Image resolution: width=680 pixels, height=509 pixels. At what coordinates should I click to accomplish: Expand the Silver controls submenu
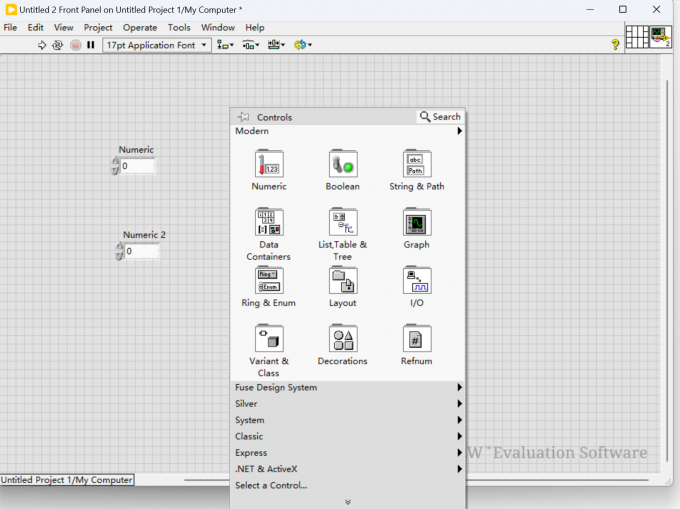click(348, 404)
